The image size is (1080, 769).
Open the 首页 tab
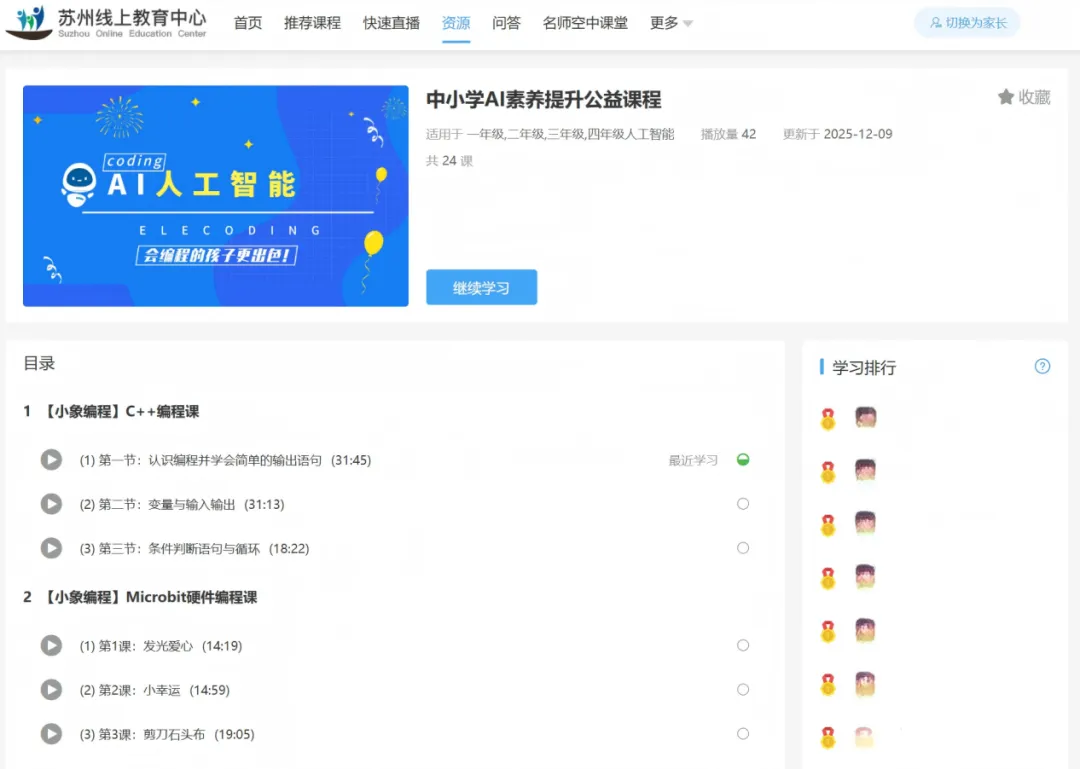tap(248, 23)
